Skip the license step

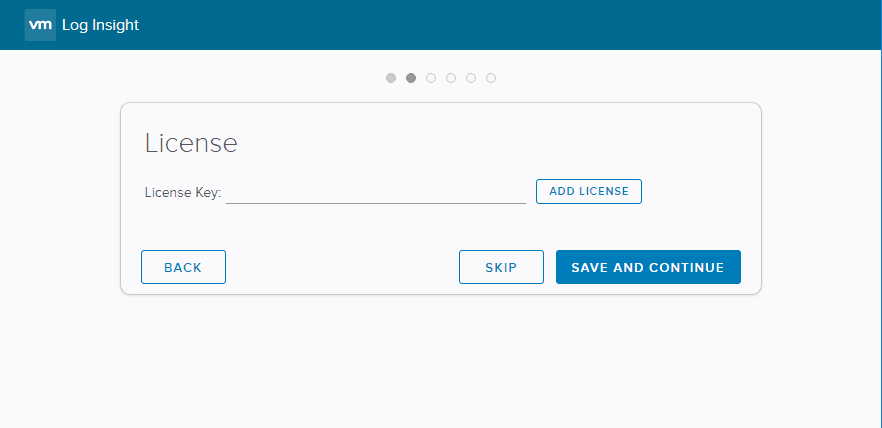tap(501, 267)
